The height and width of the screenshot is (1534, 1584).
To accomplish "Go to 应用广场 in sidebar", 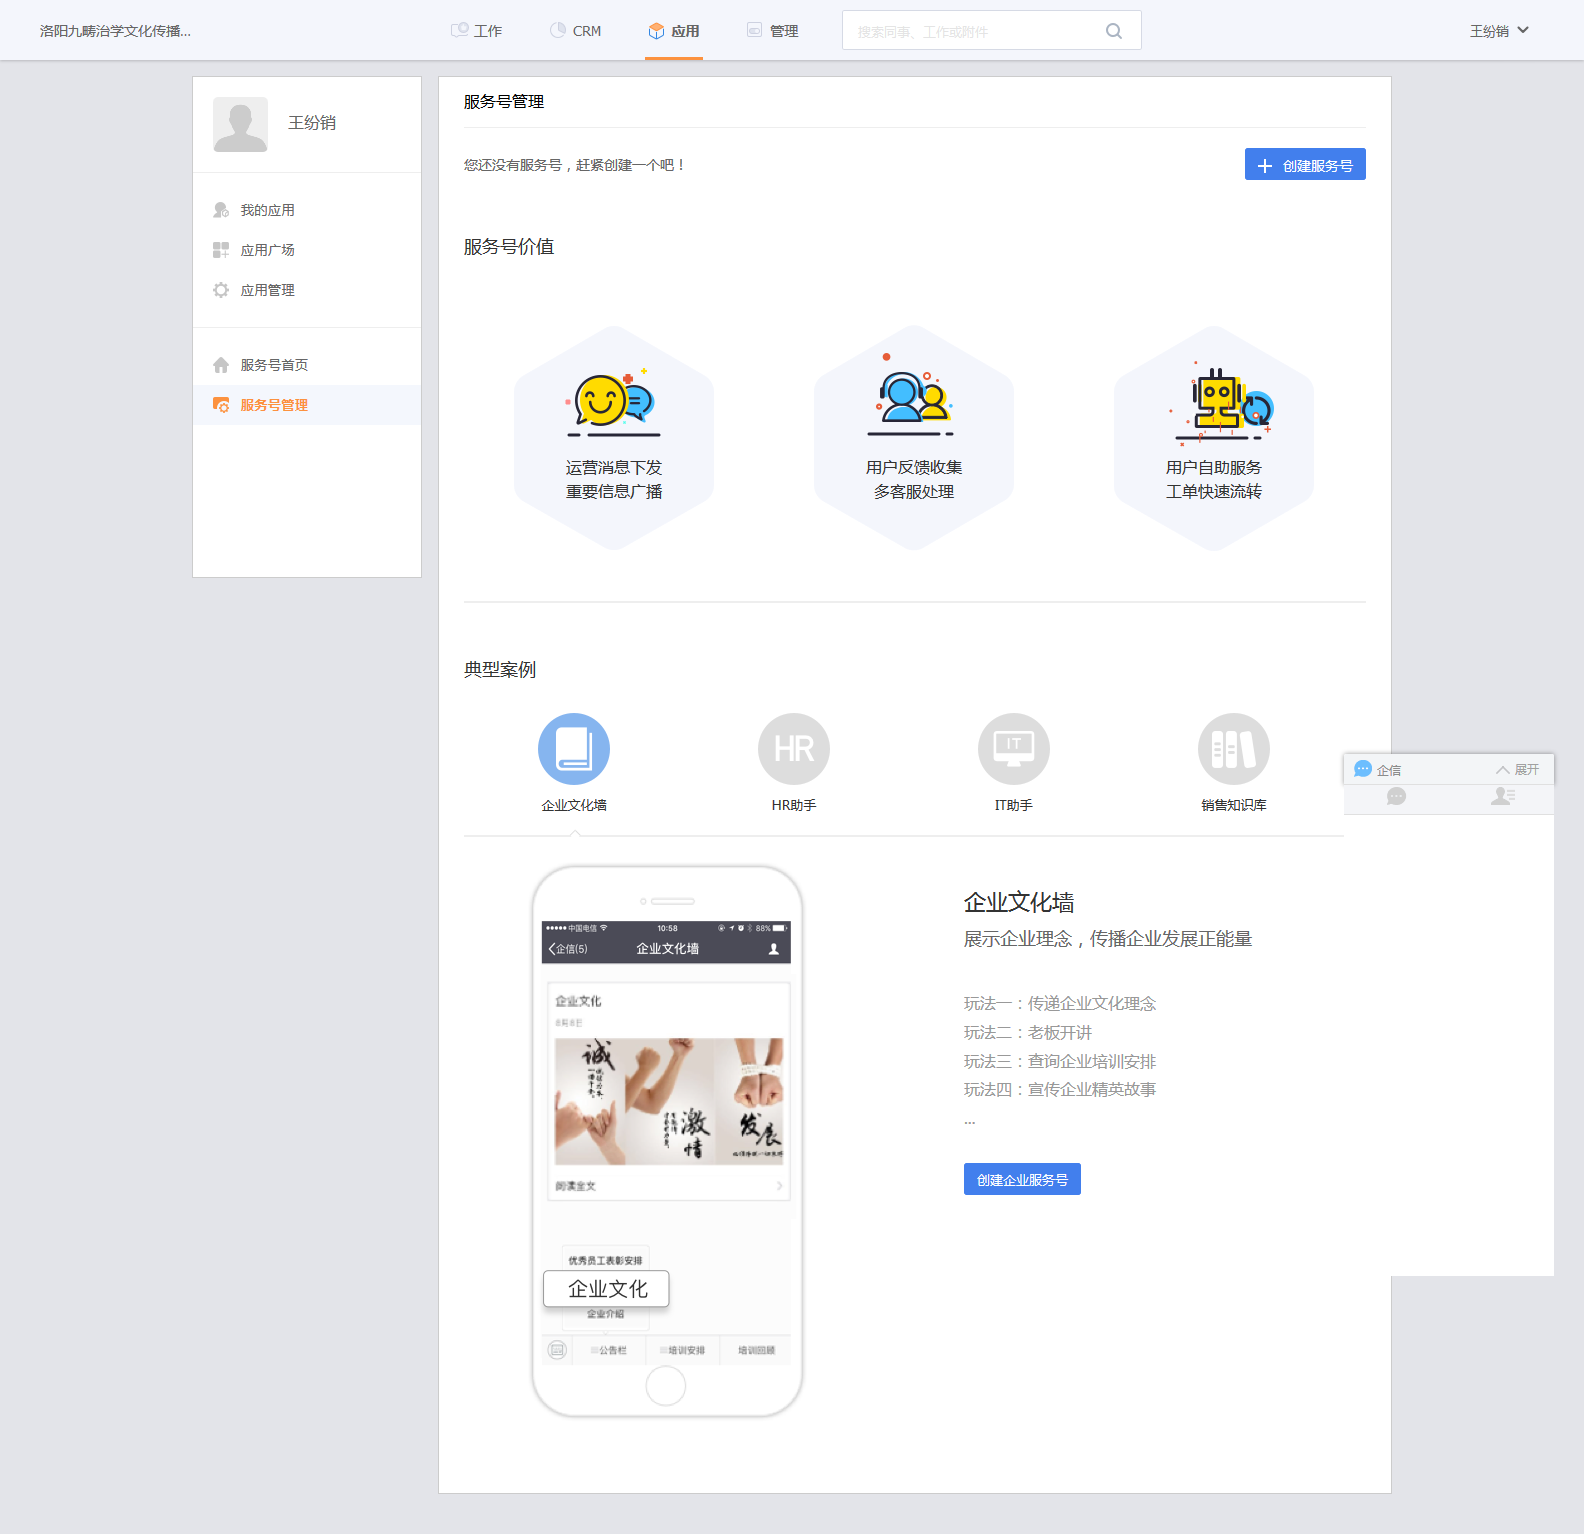I will [x=267, y=250].
